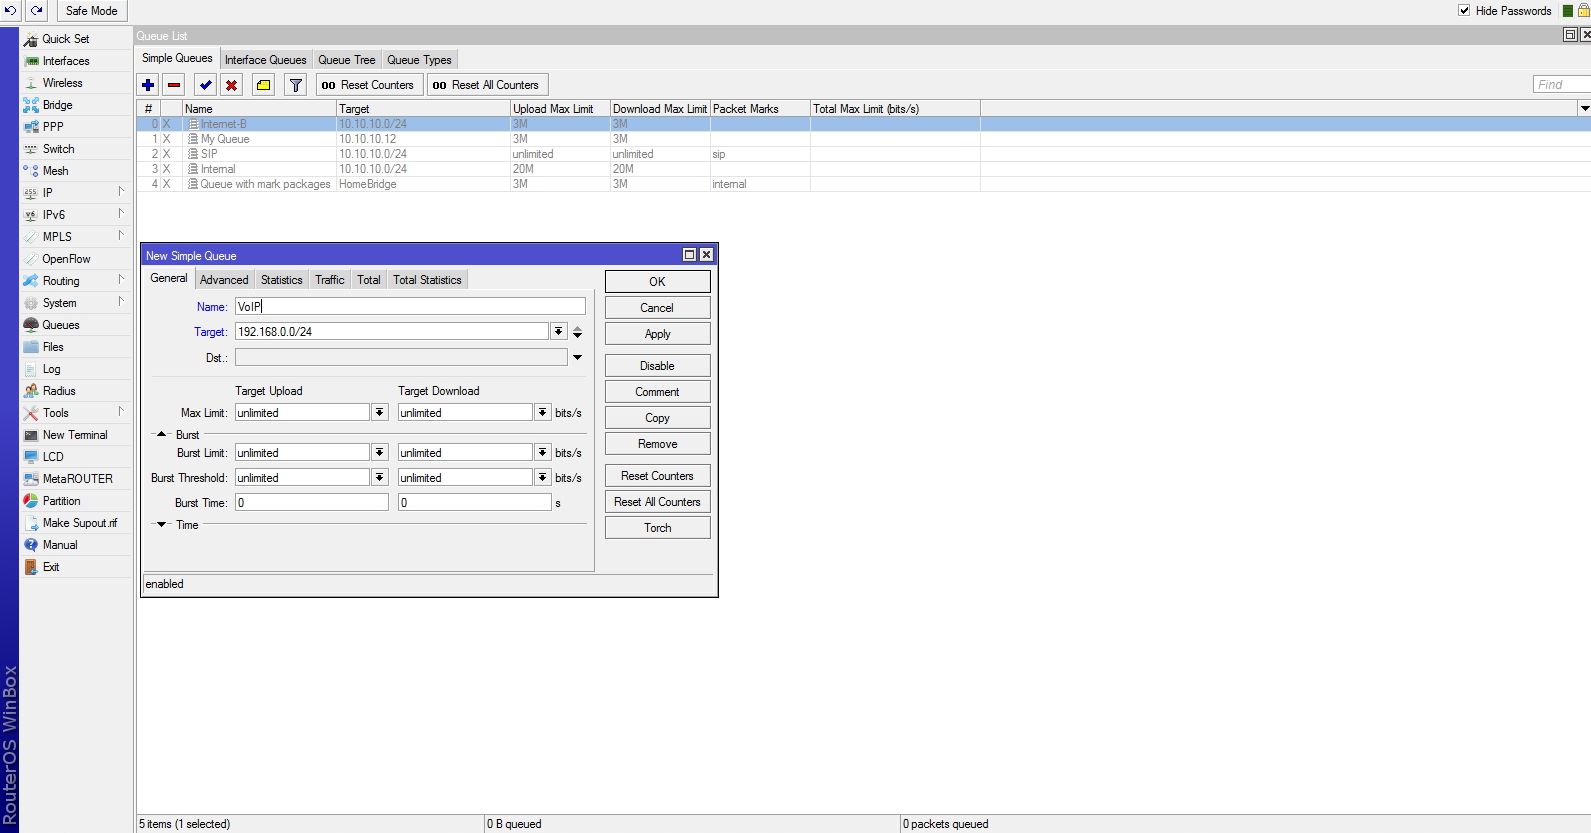This screenshot has width=1591, height=833.
Task: Open the Filter funnel icon
Action: [x=295, y=85]
